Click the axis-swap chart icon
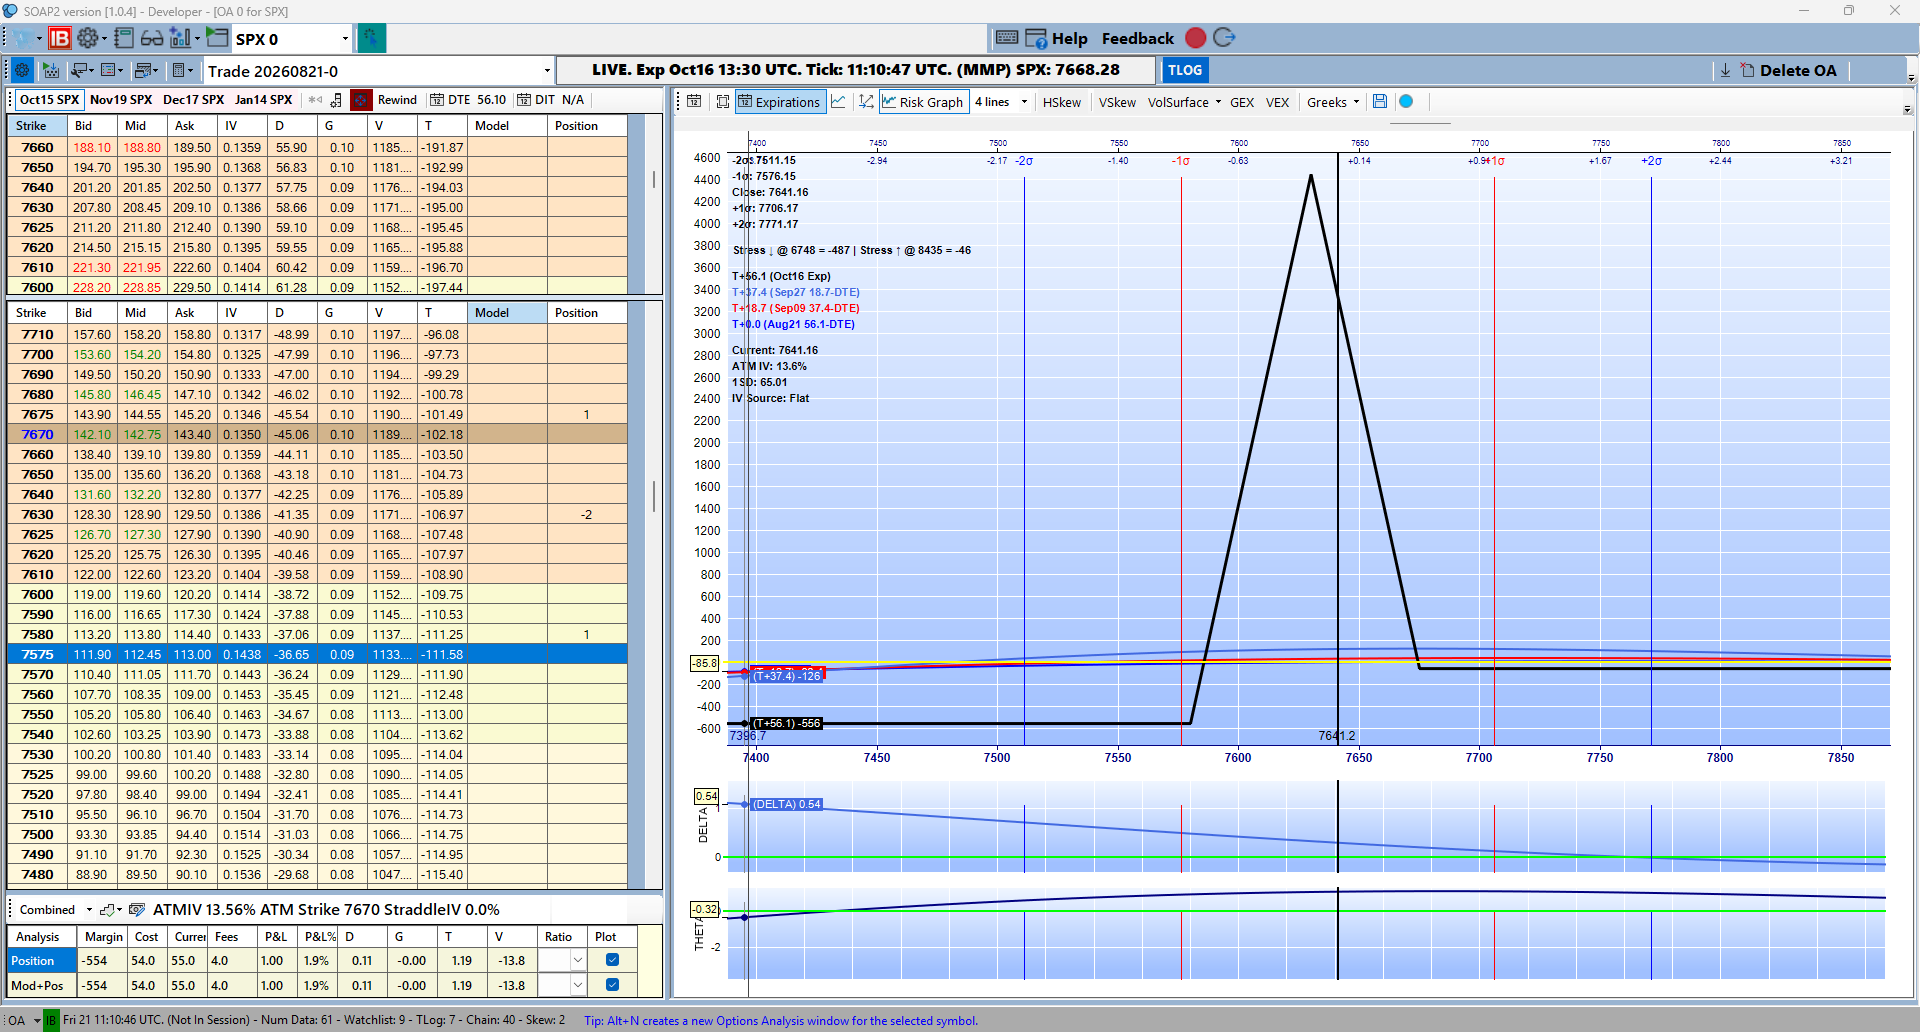The width and height of the screenshot is (1920, 1032). click(x=866, y=101)
